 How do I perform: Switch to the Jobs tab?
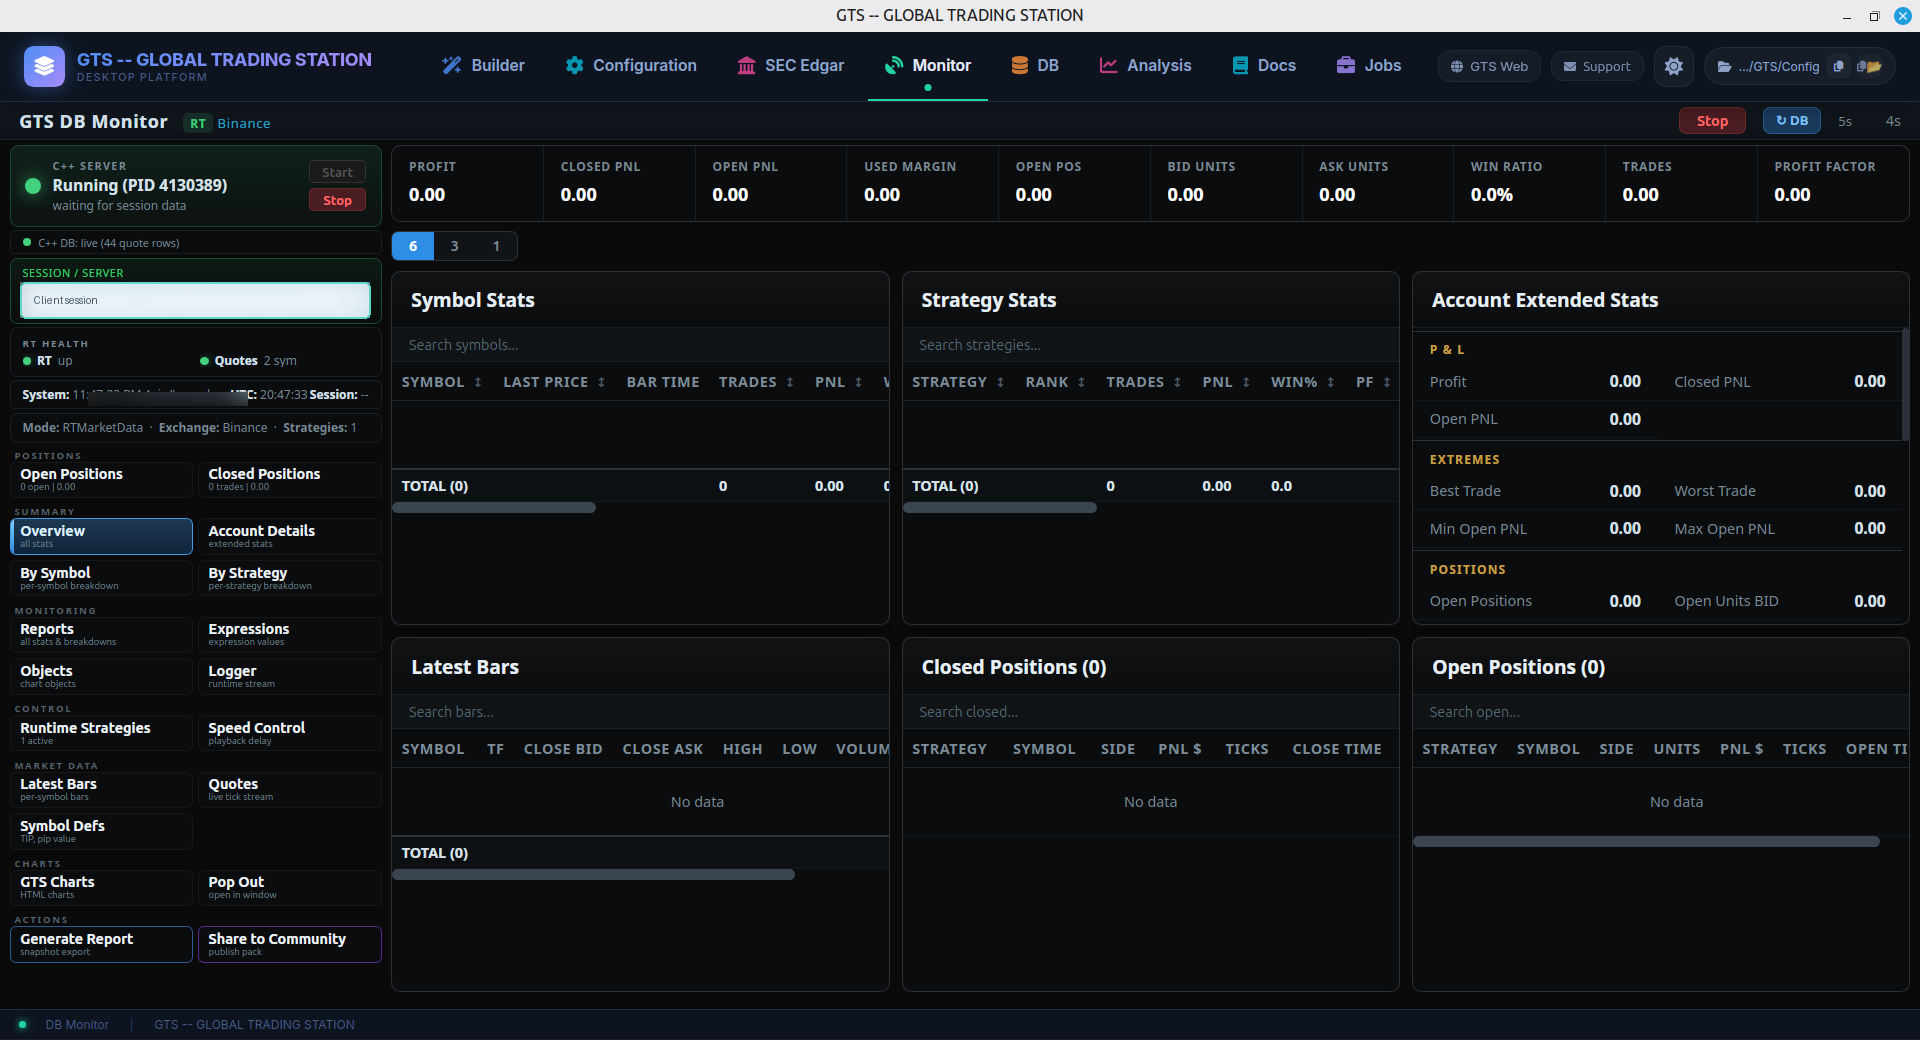click(x=1369, y=65)
